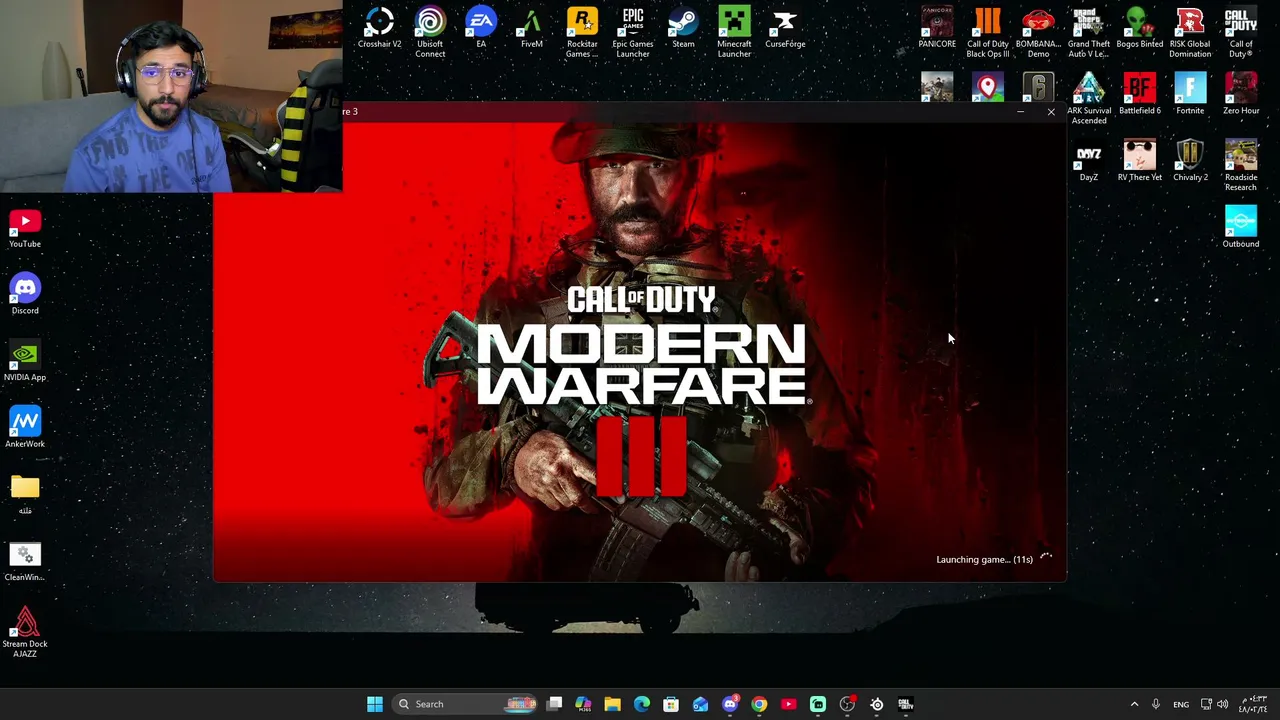The width and height of the screenshot is (1280, 720).
Task: Select the Call of Duty® desktop shortcut
Action: click(x=1241, y=32)
